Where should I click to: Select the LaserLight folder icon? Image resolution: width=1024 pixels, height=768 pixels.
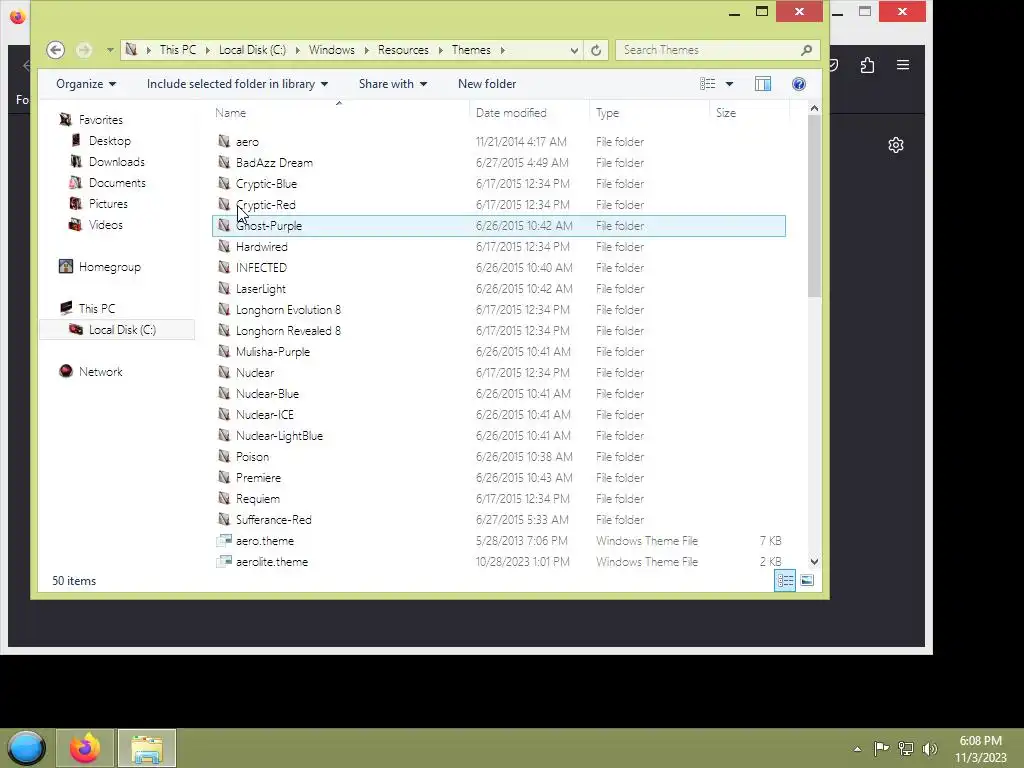224,288
